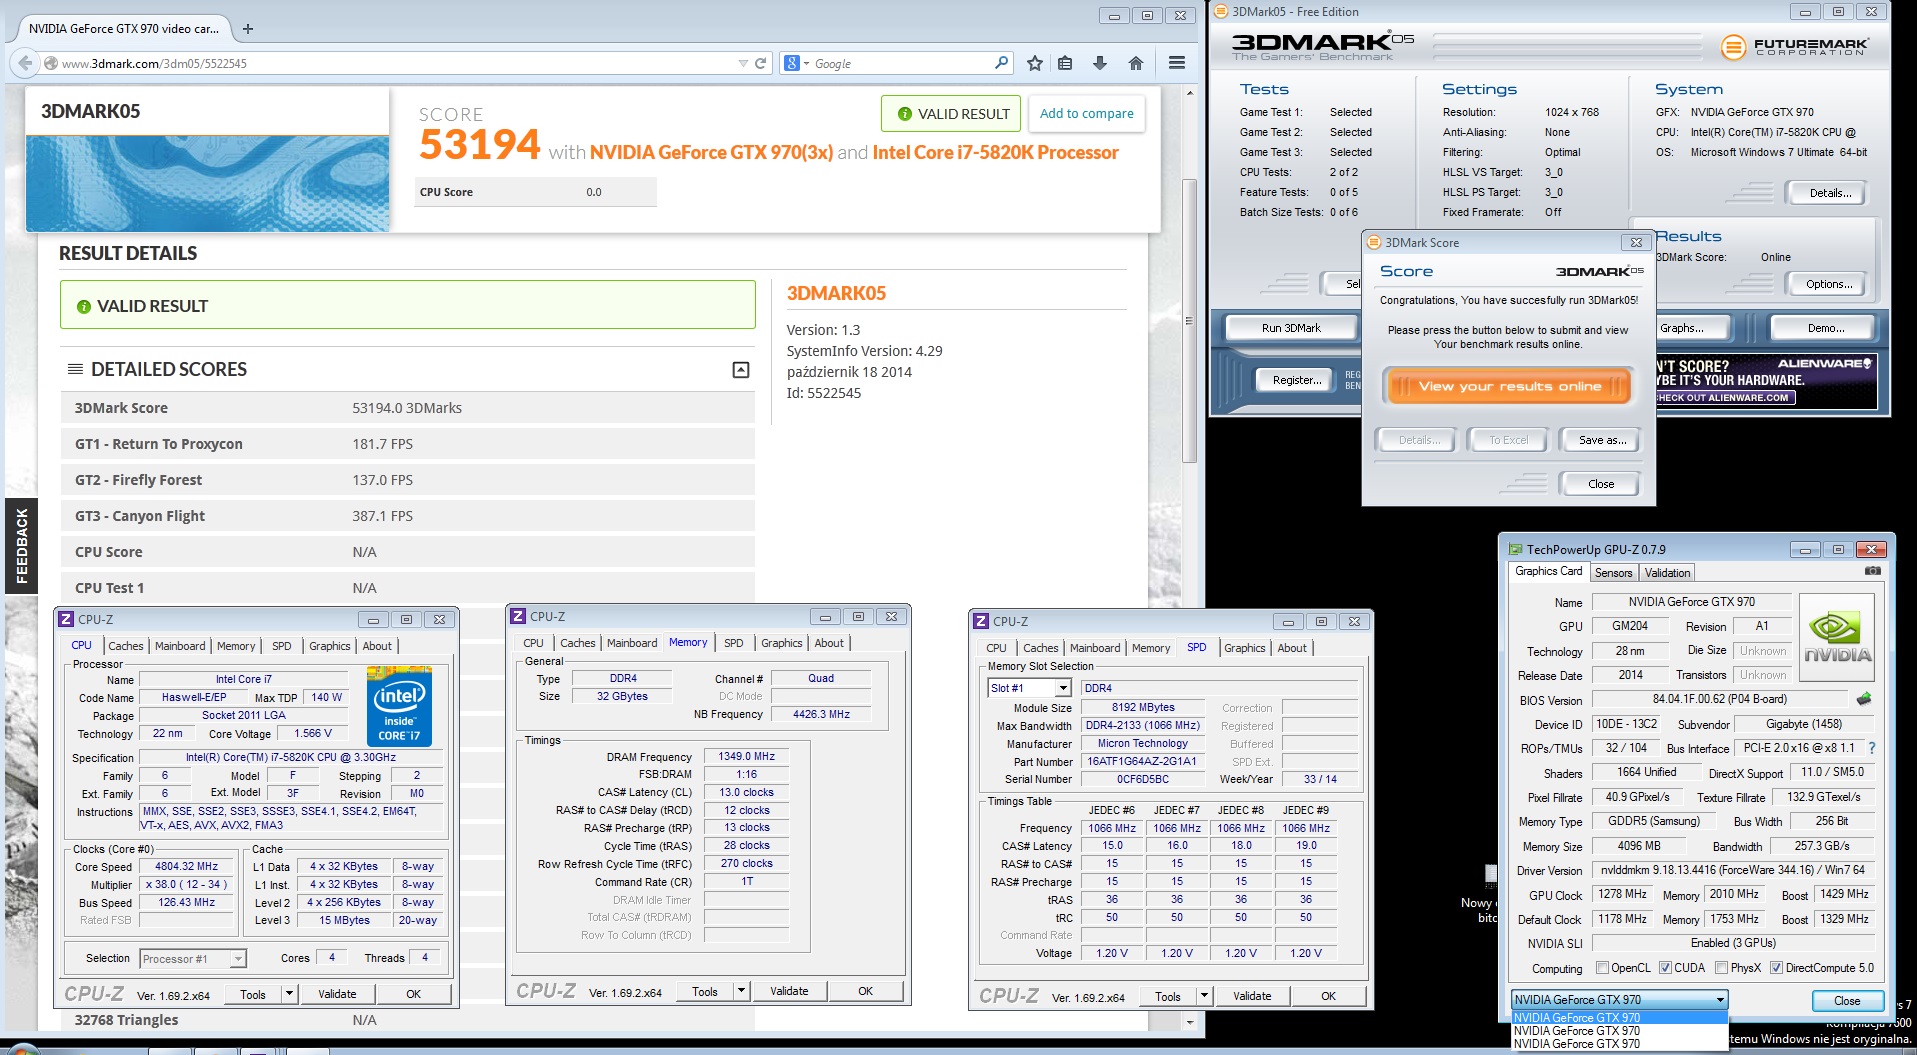Click the Intel Core i7-5820K Processor link
The width and height of the screenshot is (1917, 1055).
tap(995, 152)
